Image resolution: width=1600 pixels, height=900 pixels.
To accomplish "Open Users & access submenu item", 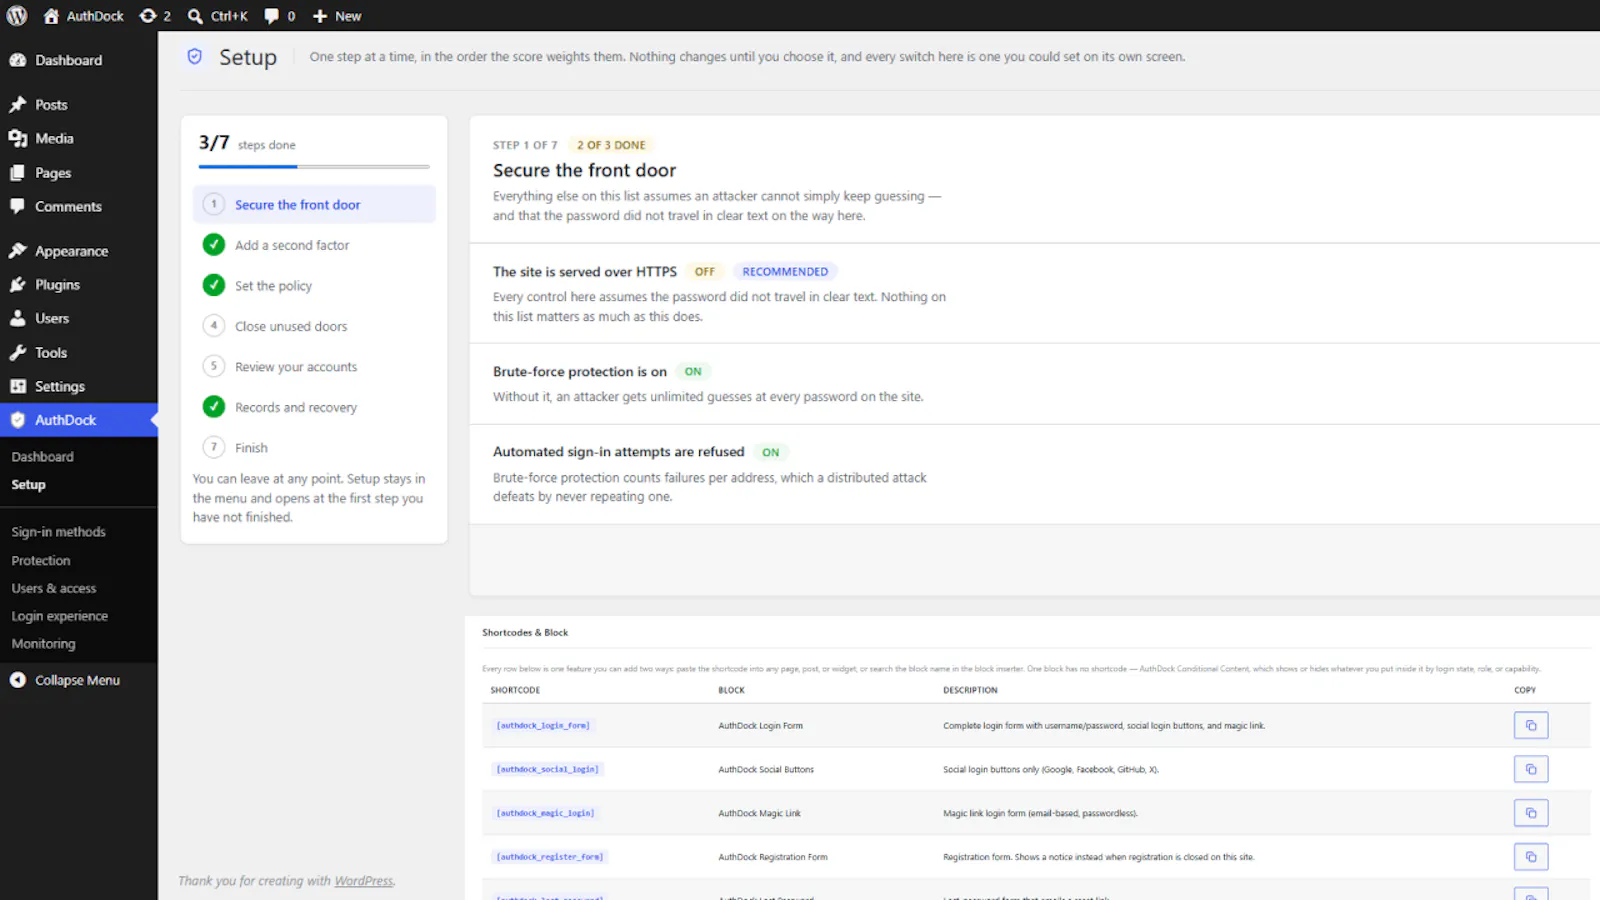I will (54, 588).
